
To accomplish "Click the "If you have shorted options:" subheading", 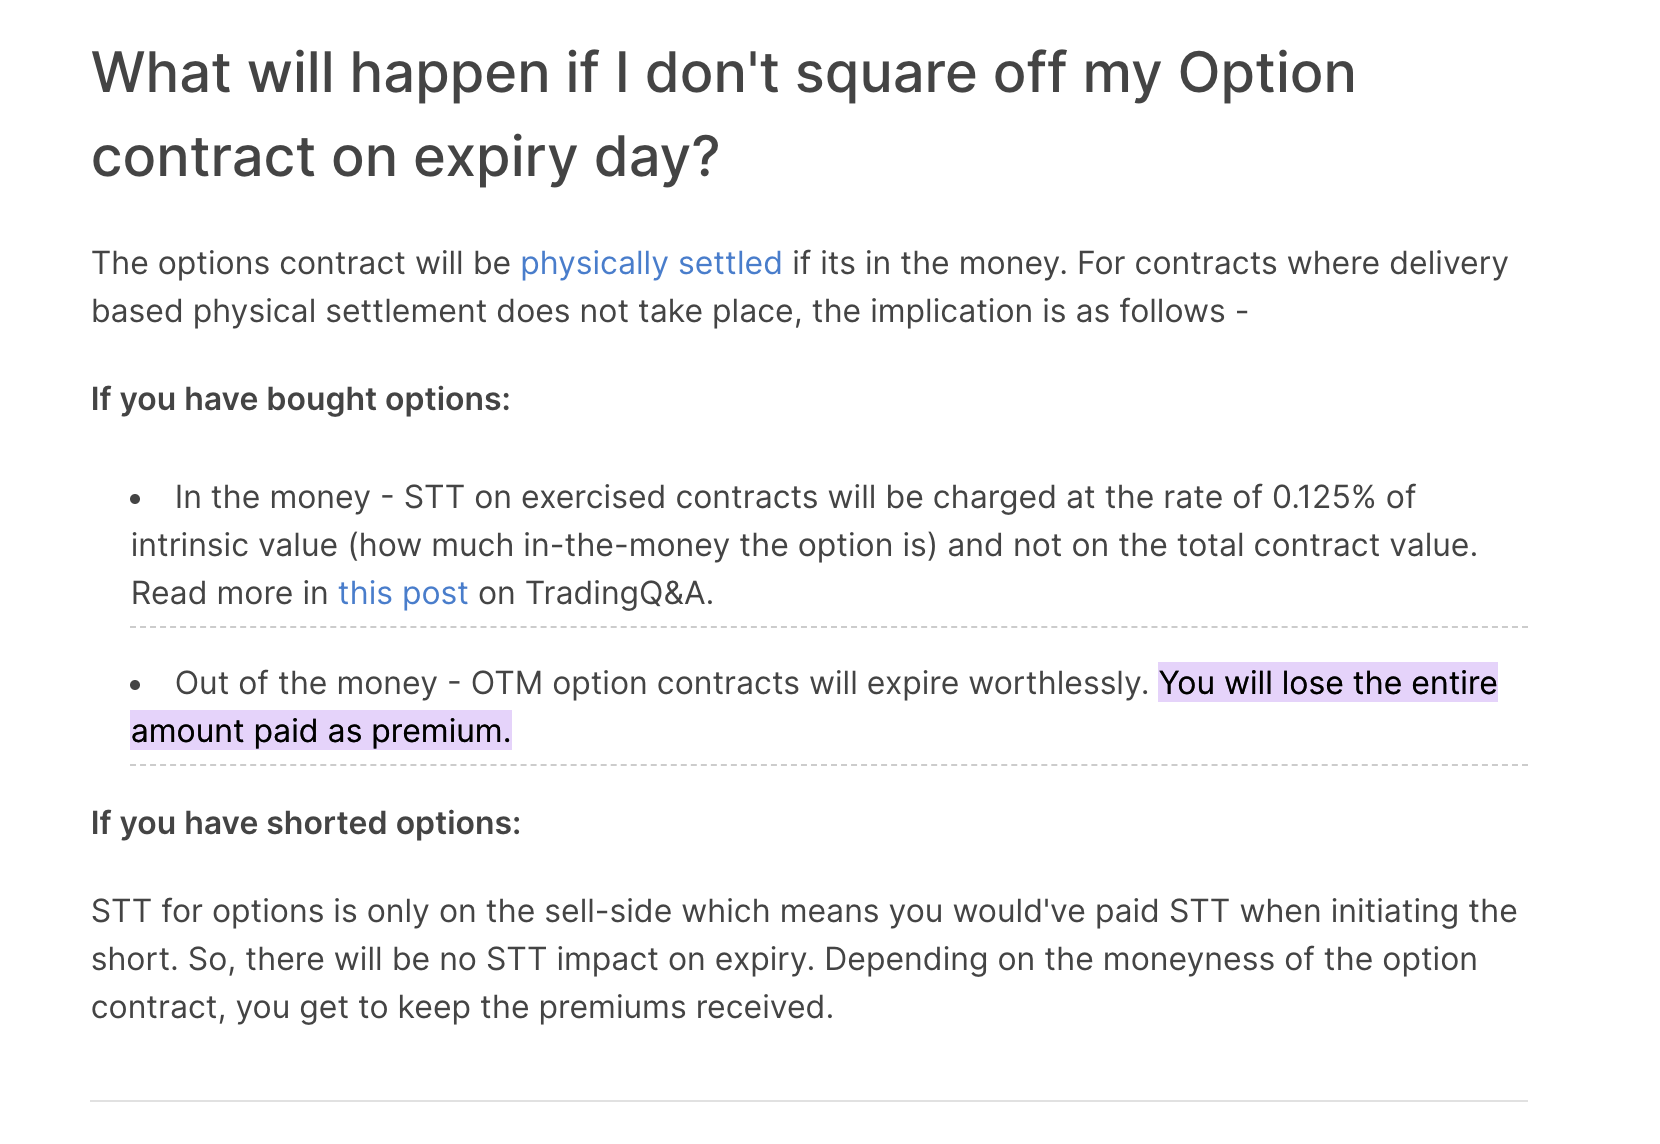I will pos(306,823).
